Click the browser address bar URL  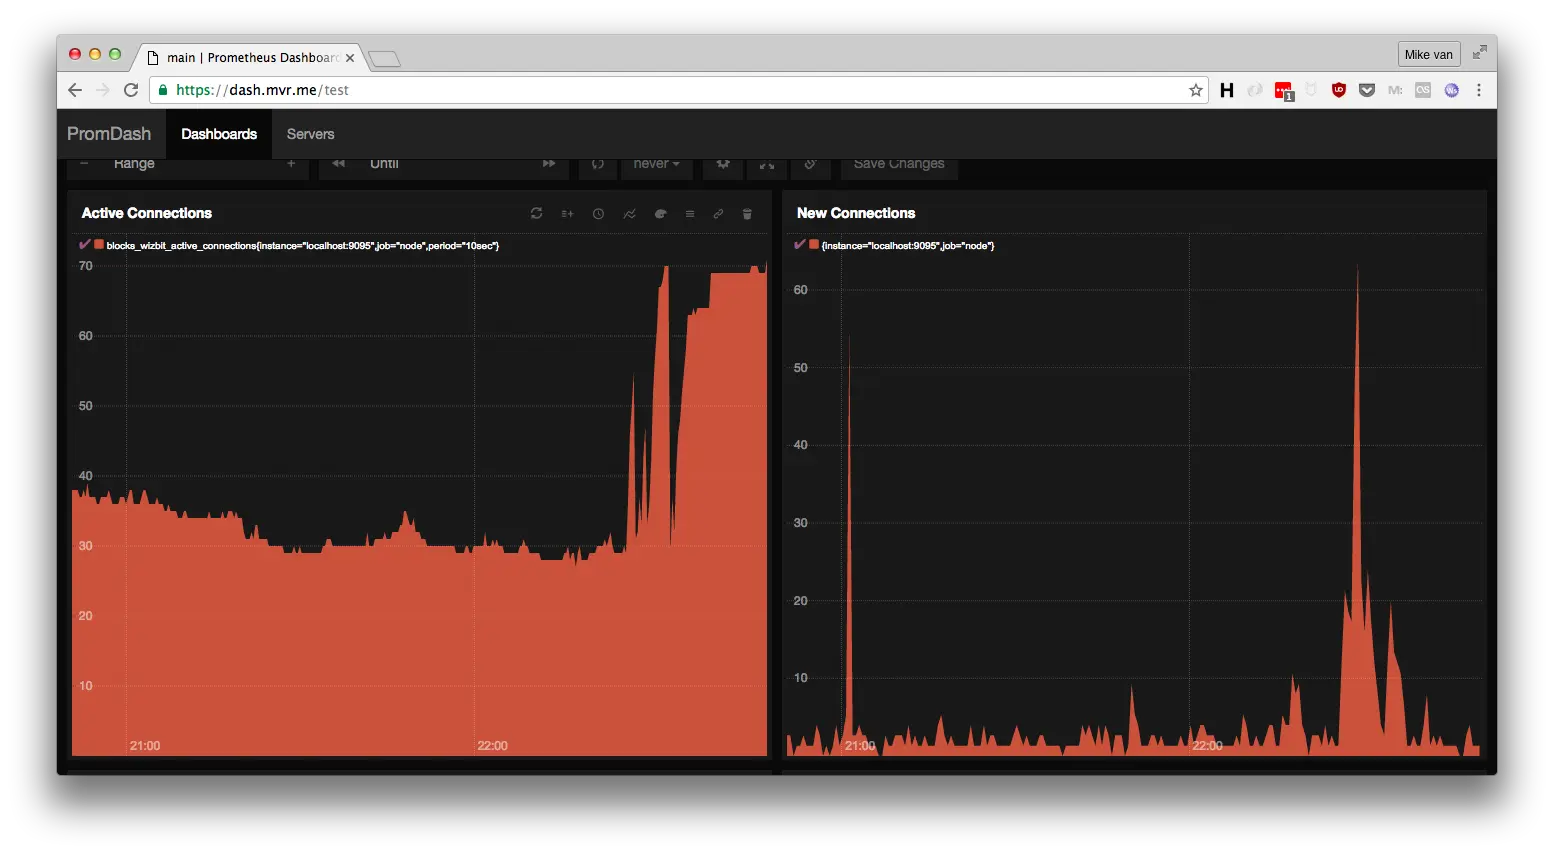coord(262,90)
